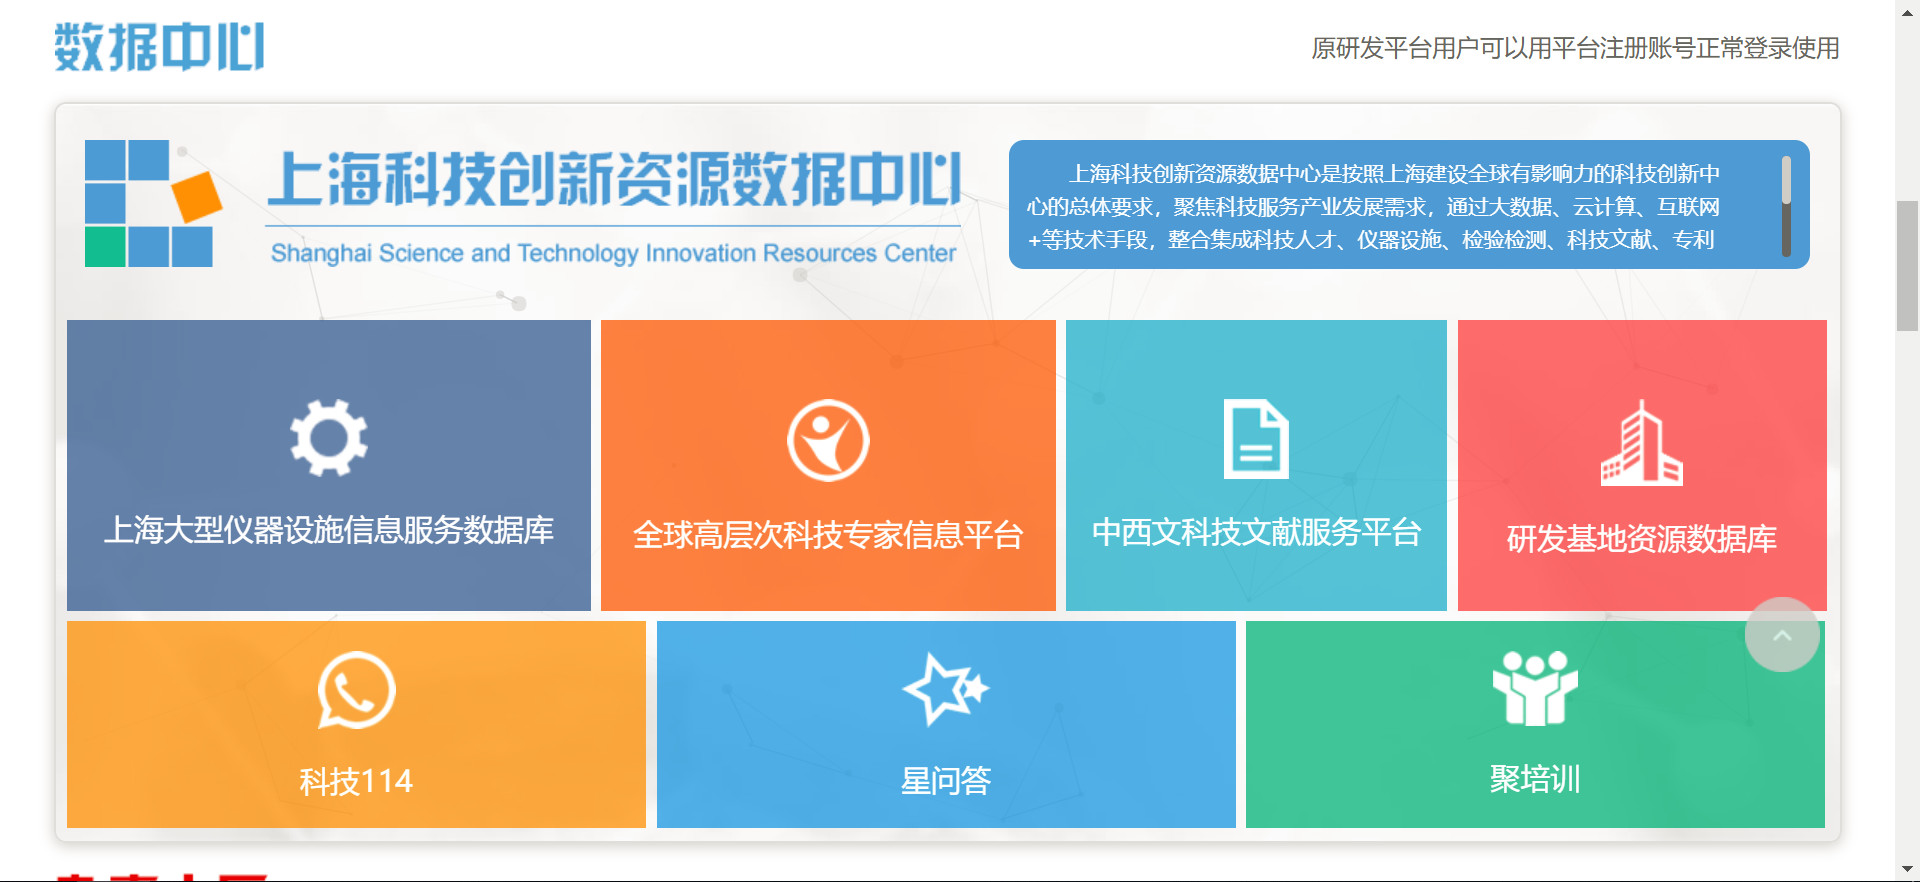Click the page scrollbar down arrow
Screen dimensions: 1920x882
click(1907, 869)
